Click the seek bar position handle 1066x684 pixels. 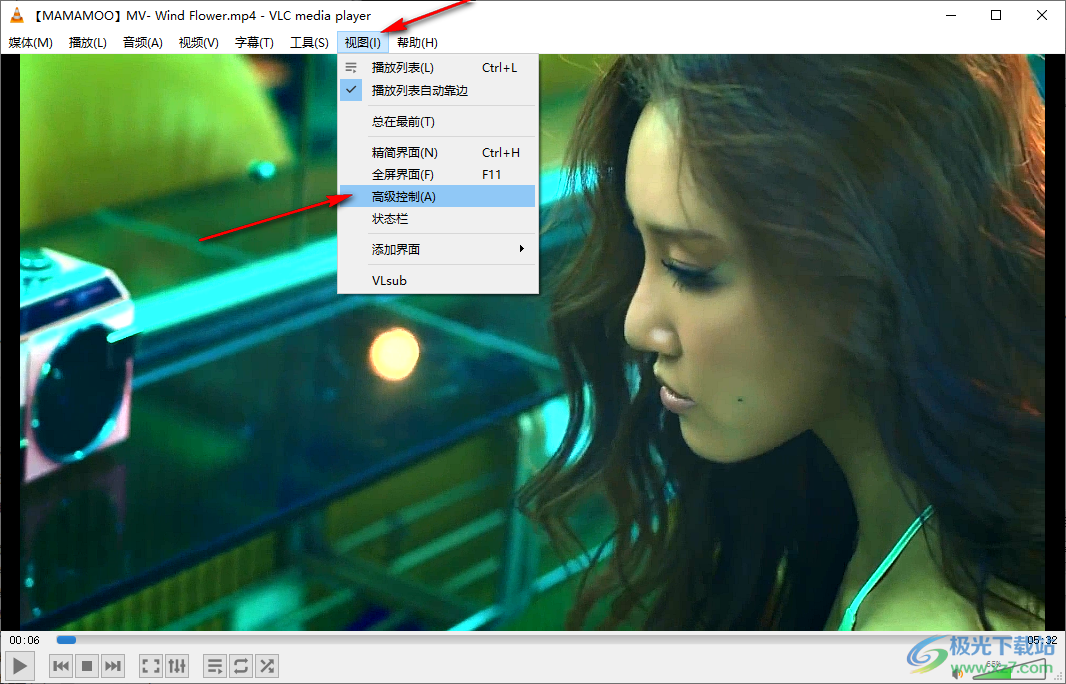66,640
